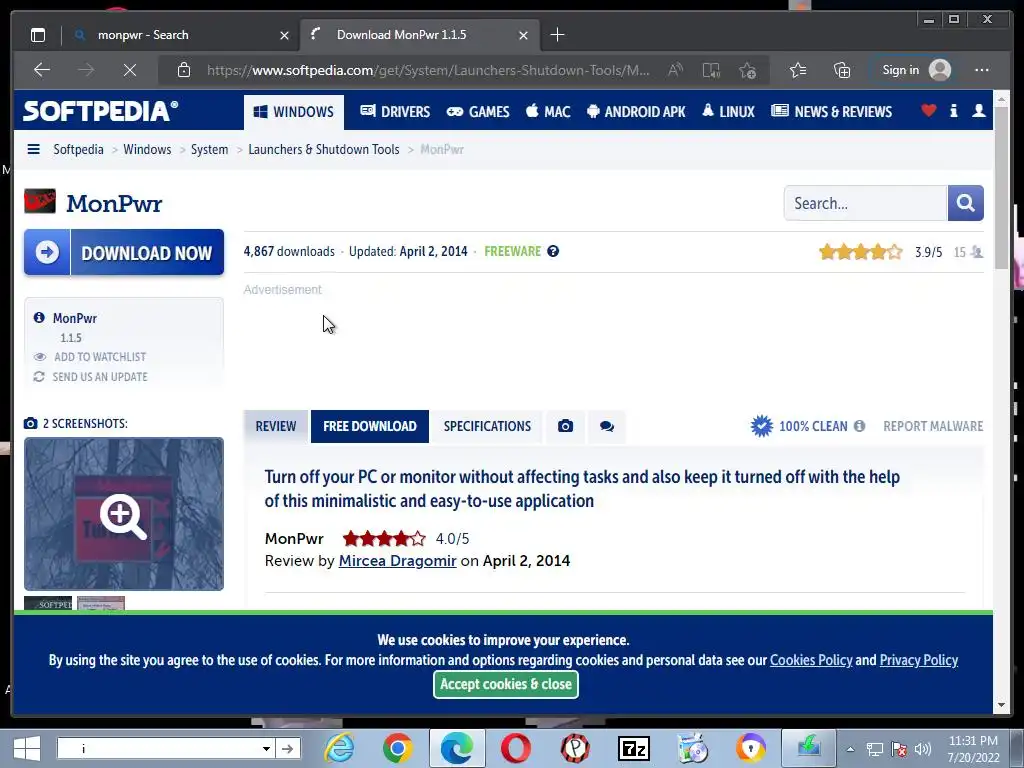View site information via the padlock icon
1024x768 pixels.
[x=184, y=70]
